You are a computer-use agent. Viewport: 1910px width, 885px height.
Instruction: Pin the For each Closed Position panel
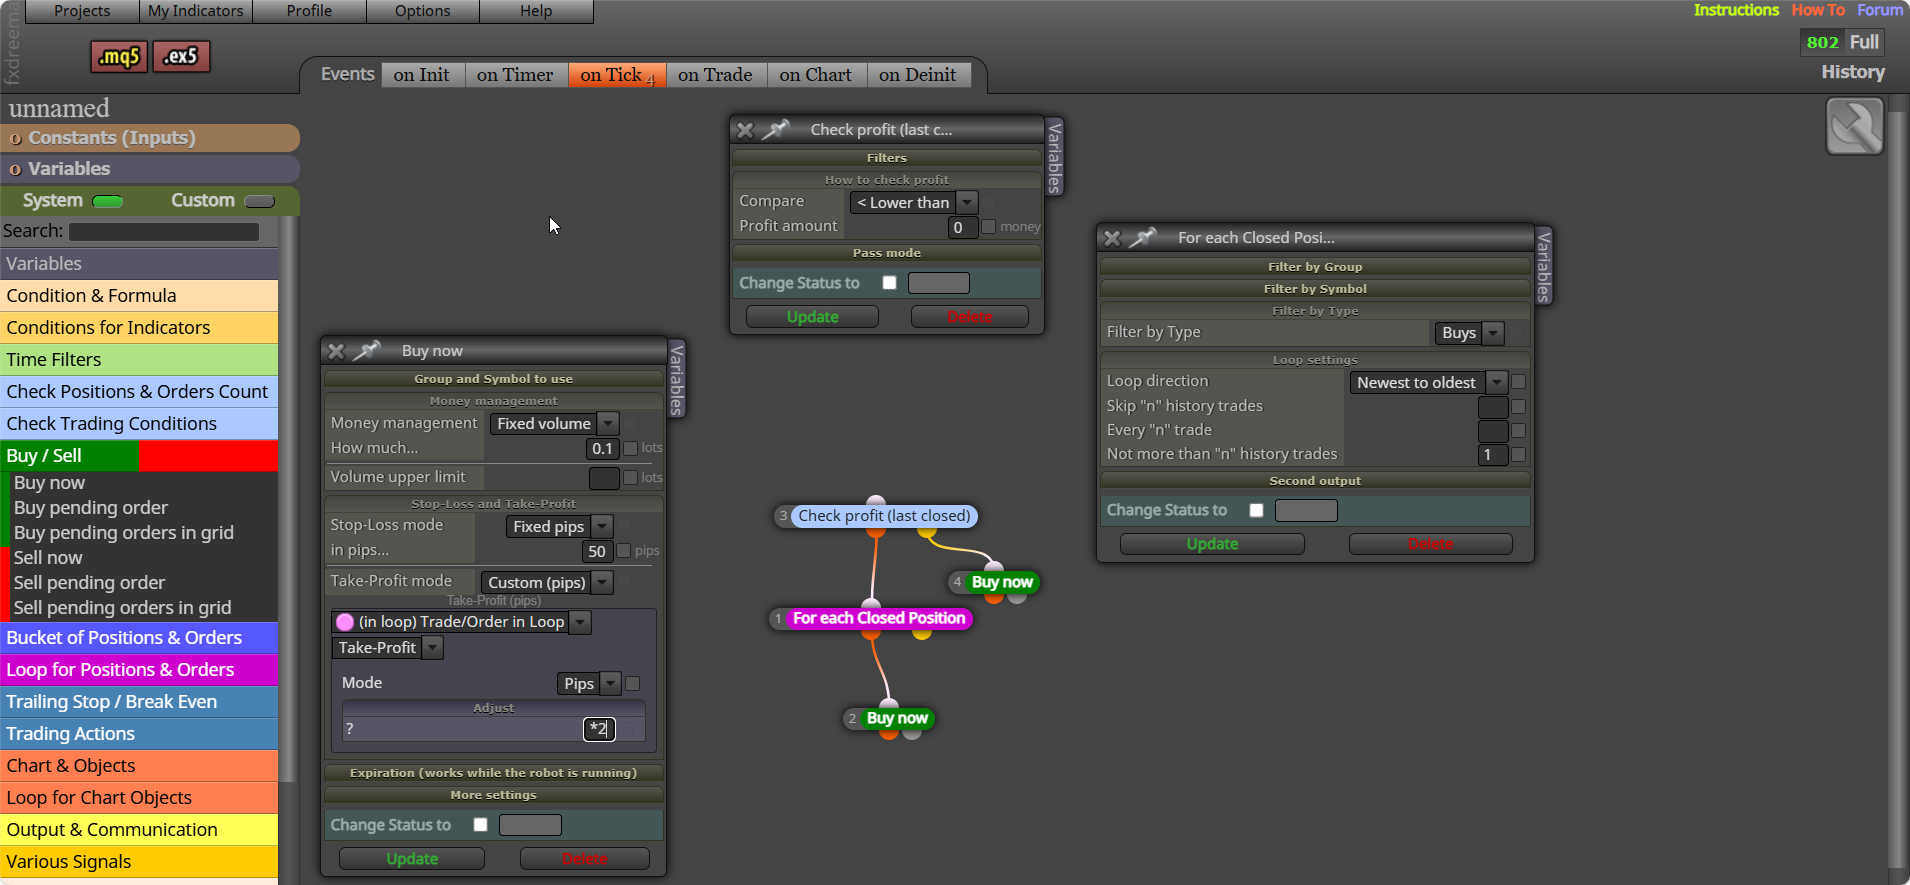click(x=1142, y=238)
